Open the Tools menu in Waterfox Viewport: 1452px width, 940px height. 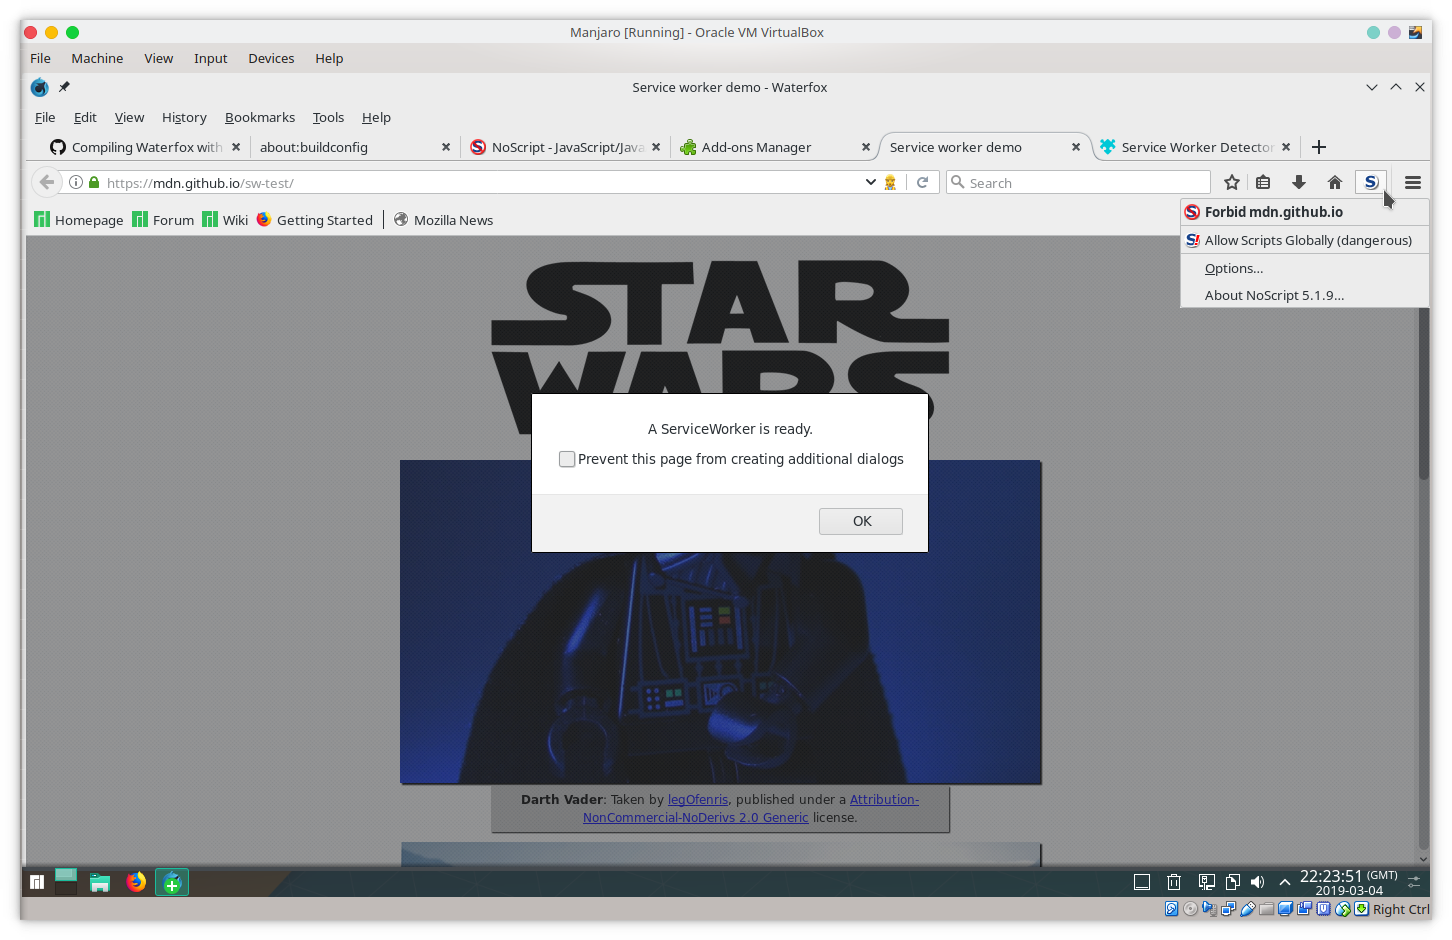(328, 117)
